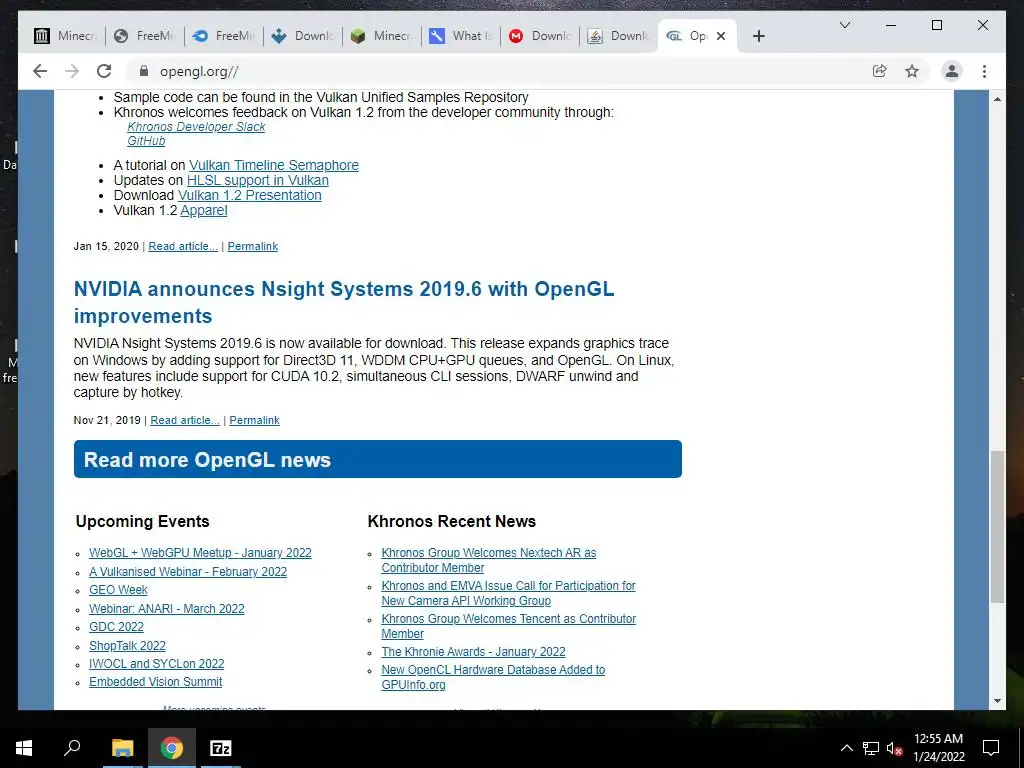Open the Windows notification center
The height and width of the screenshot is (768, 1024).
tap(991, 748)
